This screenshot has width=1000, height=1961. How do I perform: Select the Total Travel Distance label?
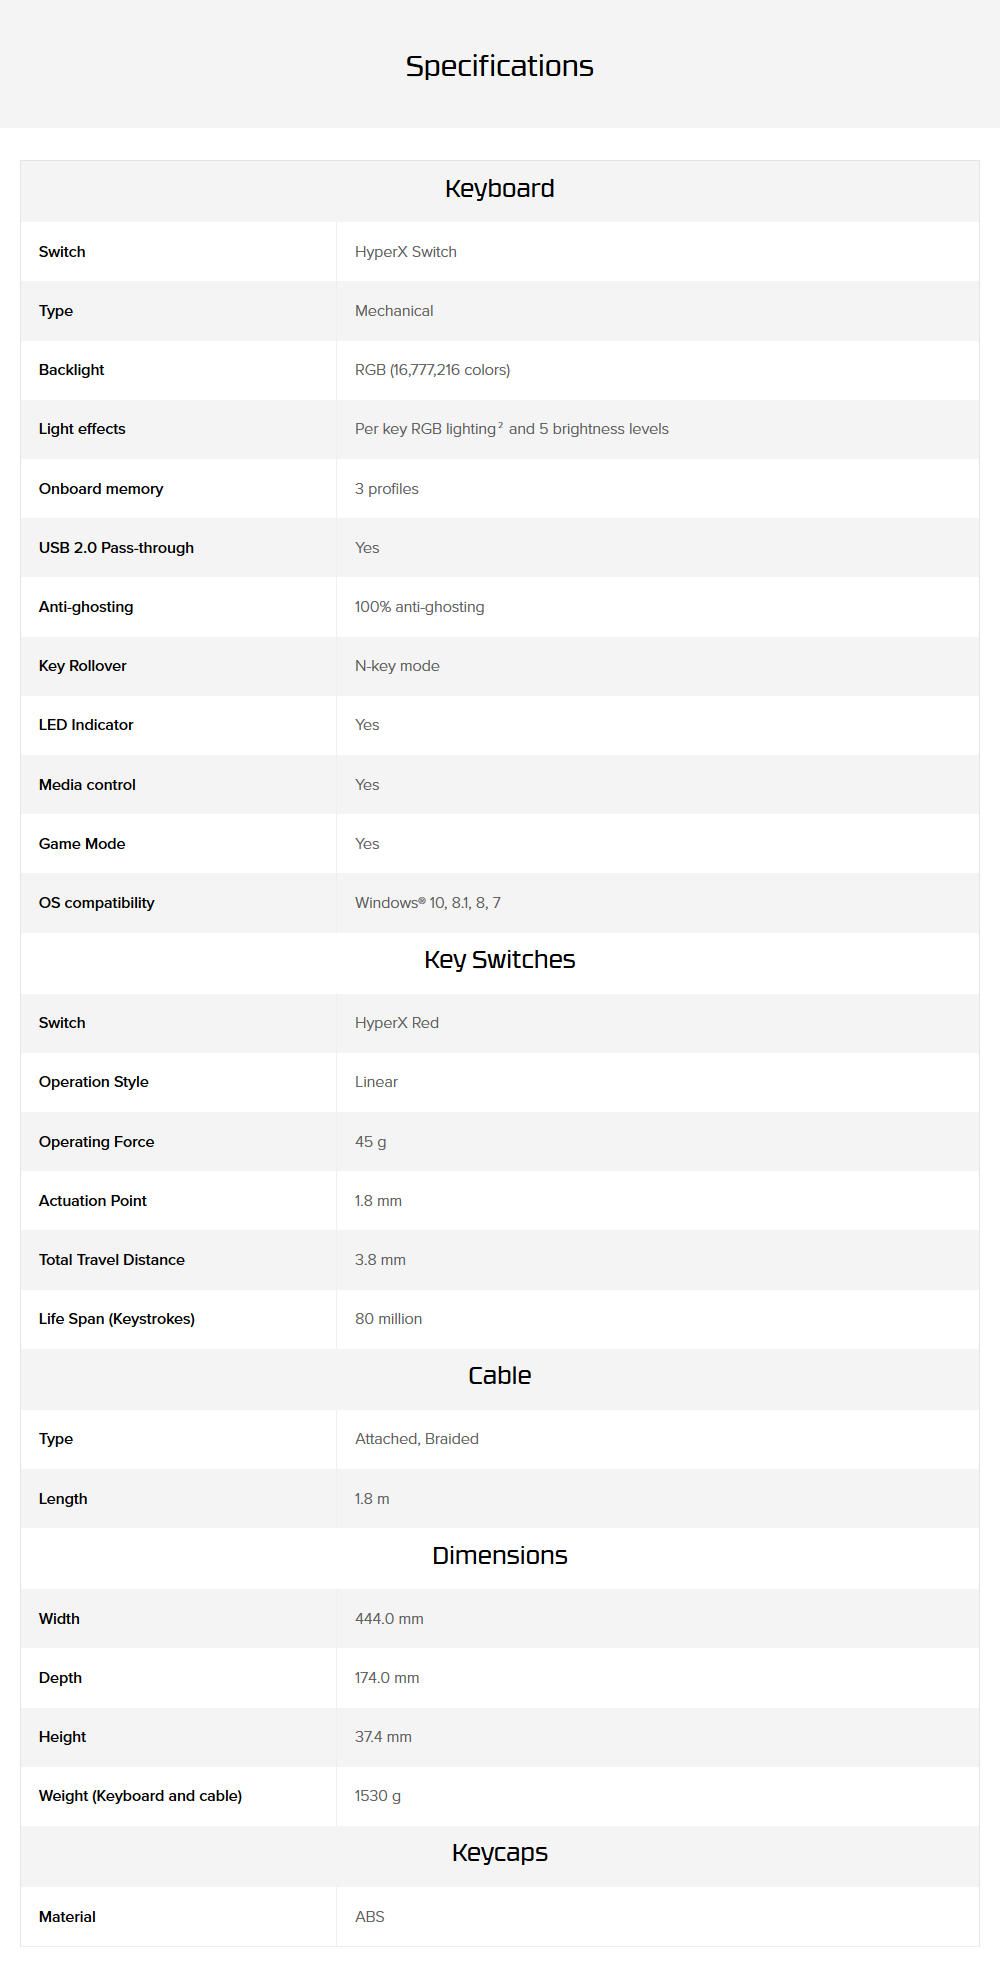[x=112, y=1260]
